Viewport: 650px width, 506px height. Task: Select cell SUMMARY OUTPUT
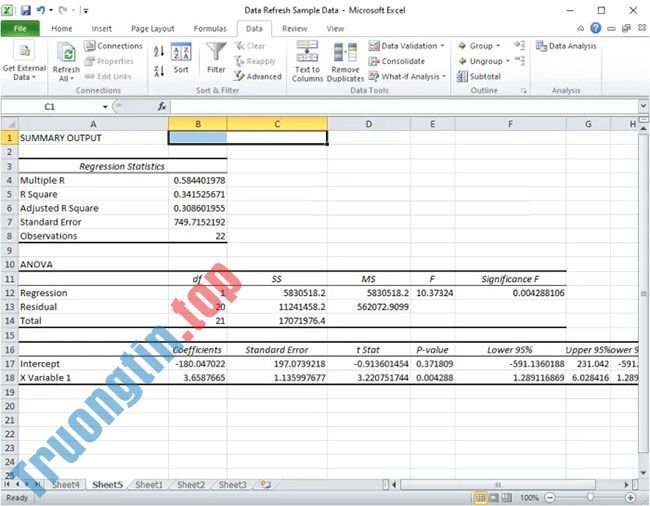[x=93, y=138]
